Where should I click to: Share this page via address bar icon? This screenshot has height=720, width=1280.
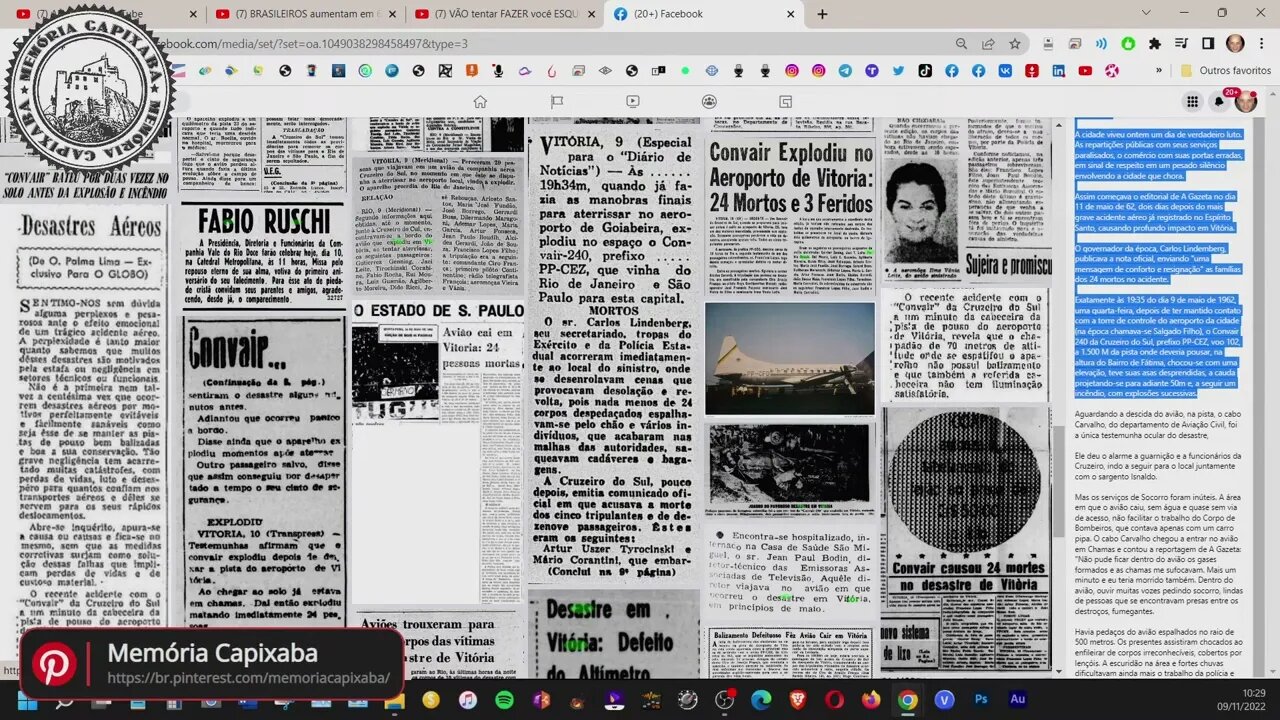[988, 44]
